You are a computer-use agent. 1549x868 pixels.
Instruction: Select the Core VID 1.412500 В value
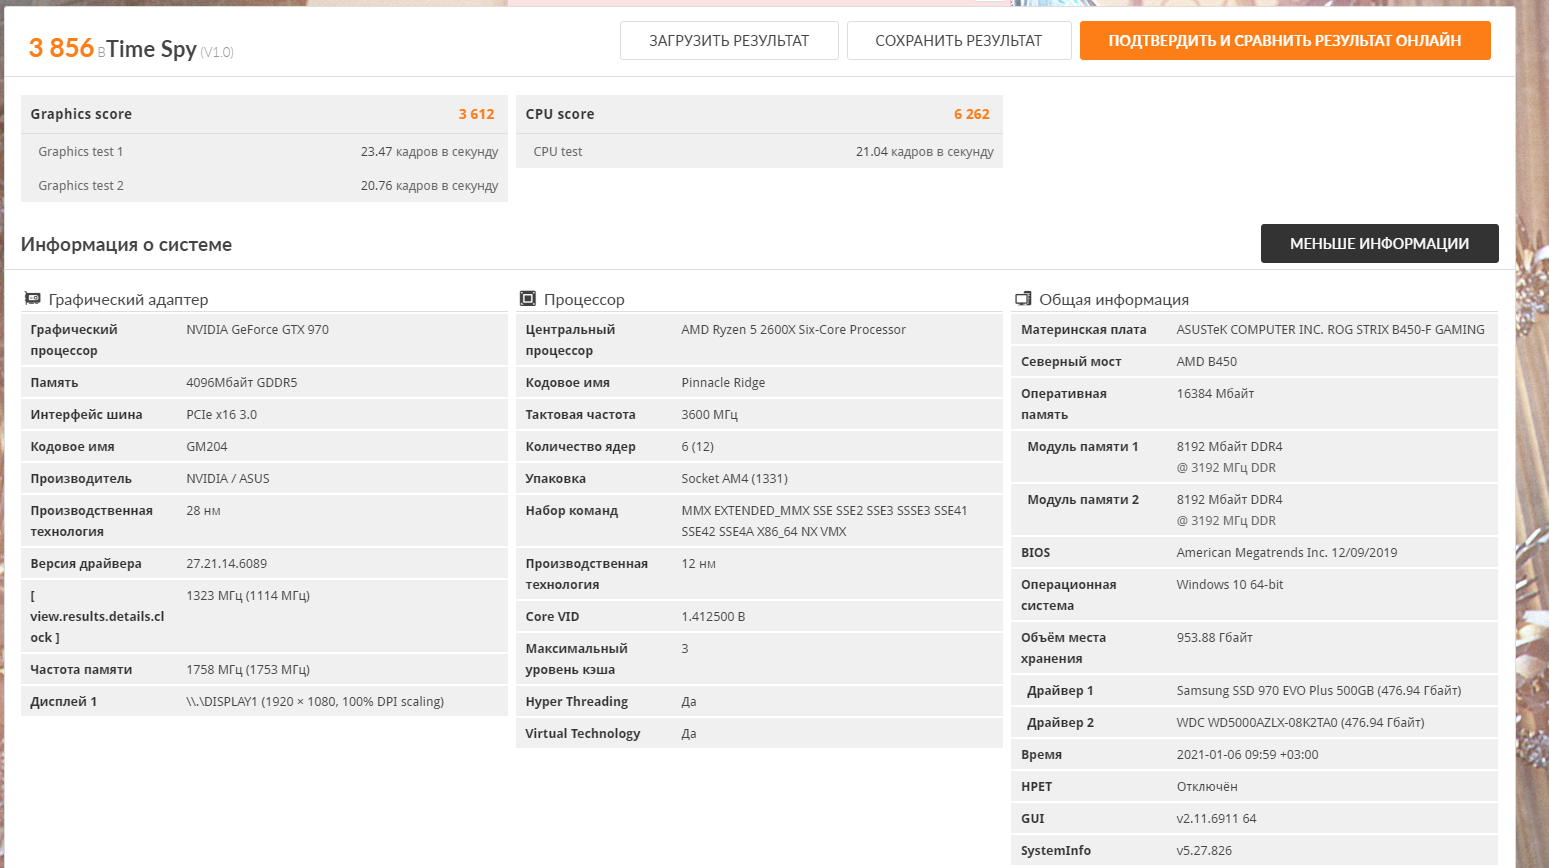pos(713,617)
